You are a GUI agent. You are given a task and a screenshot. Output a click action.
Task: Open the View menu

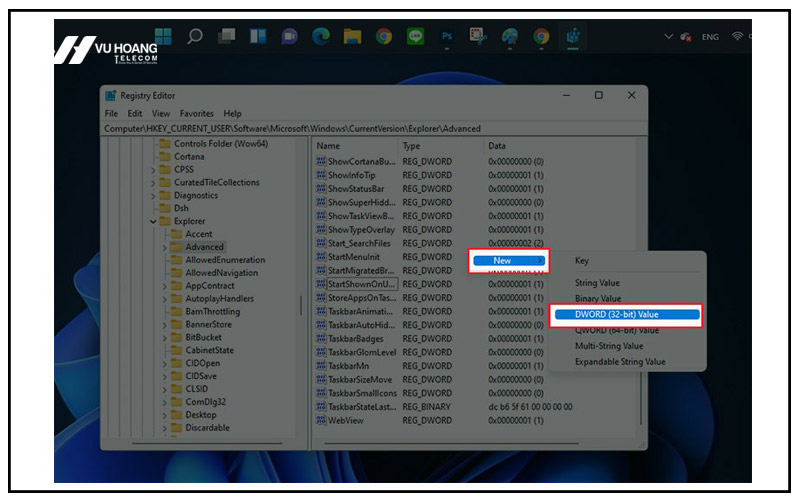[x=161, y=113]
